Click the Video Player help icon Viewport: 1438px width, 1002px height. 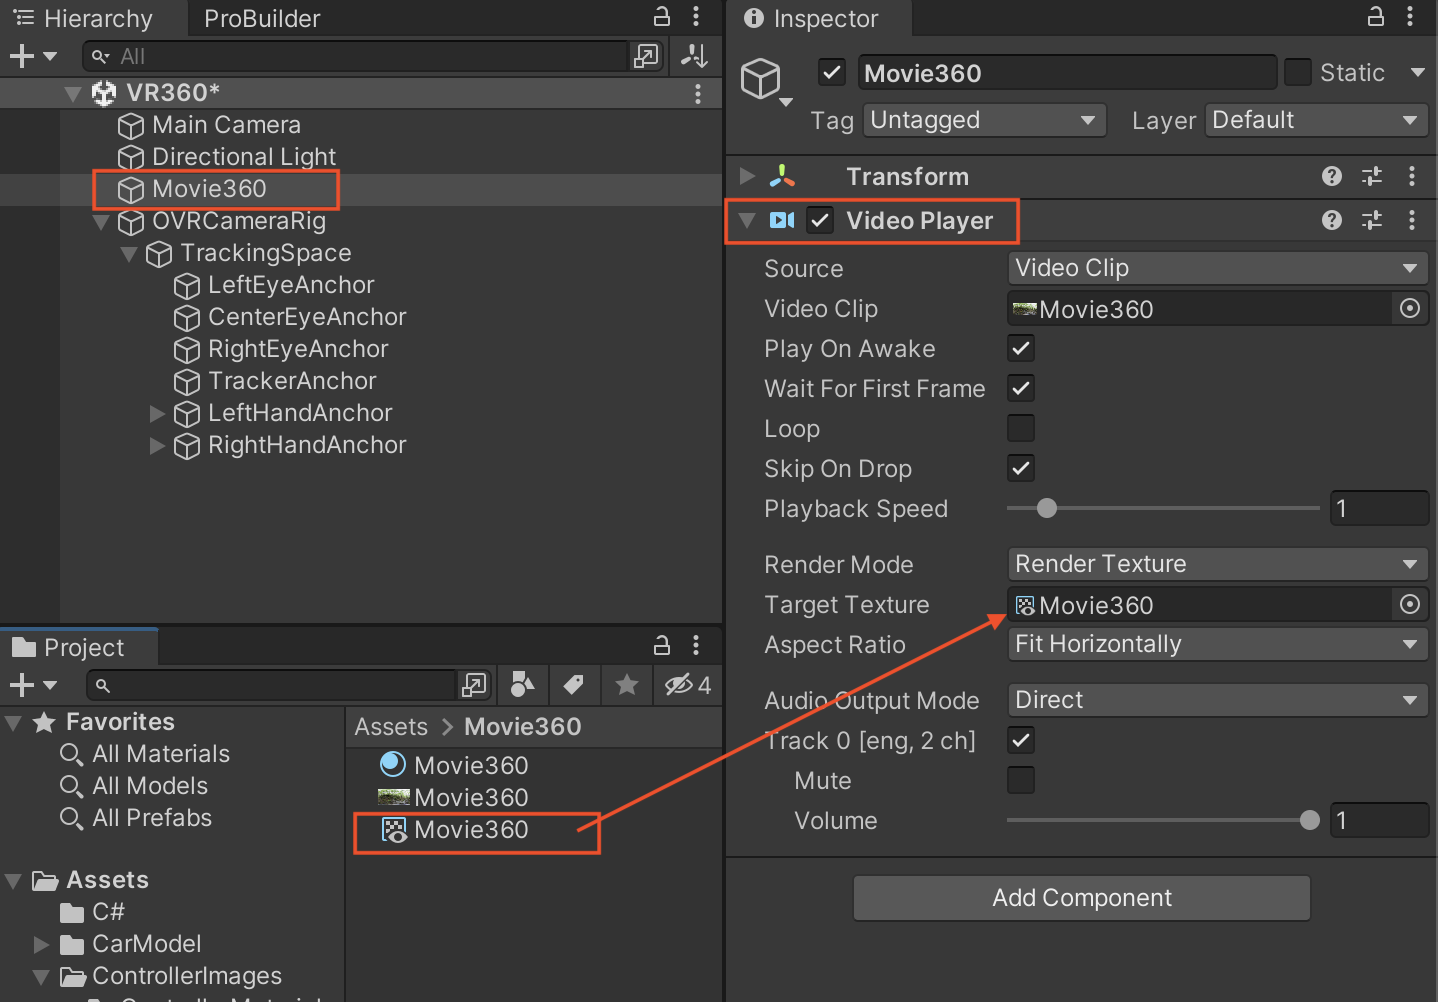[x=1331, y=220]
